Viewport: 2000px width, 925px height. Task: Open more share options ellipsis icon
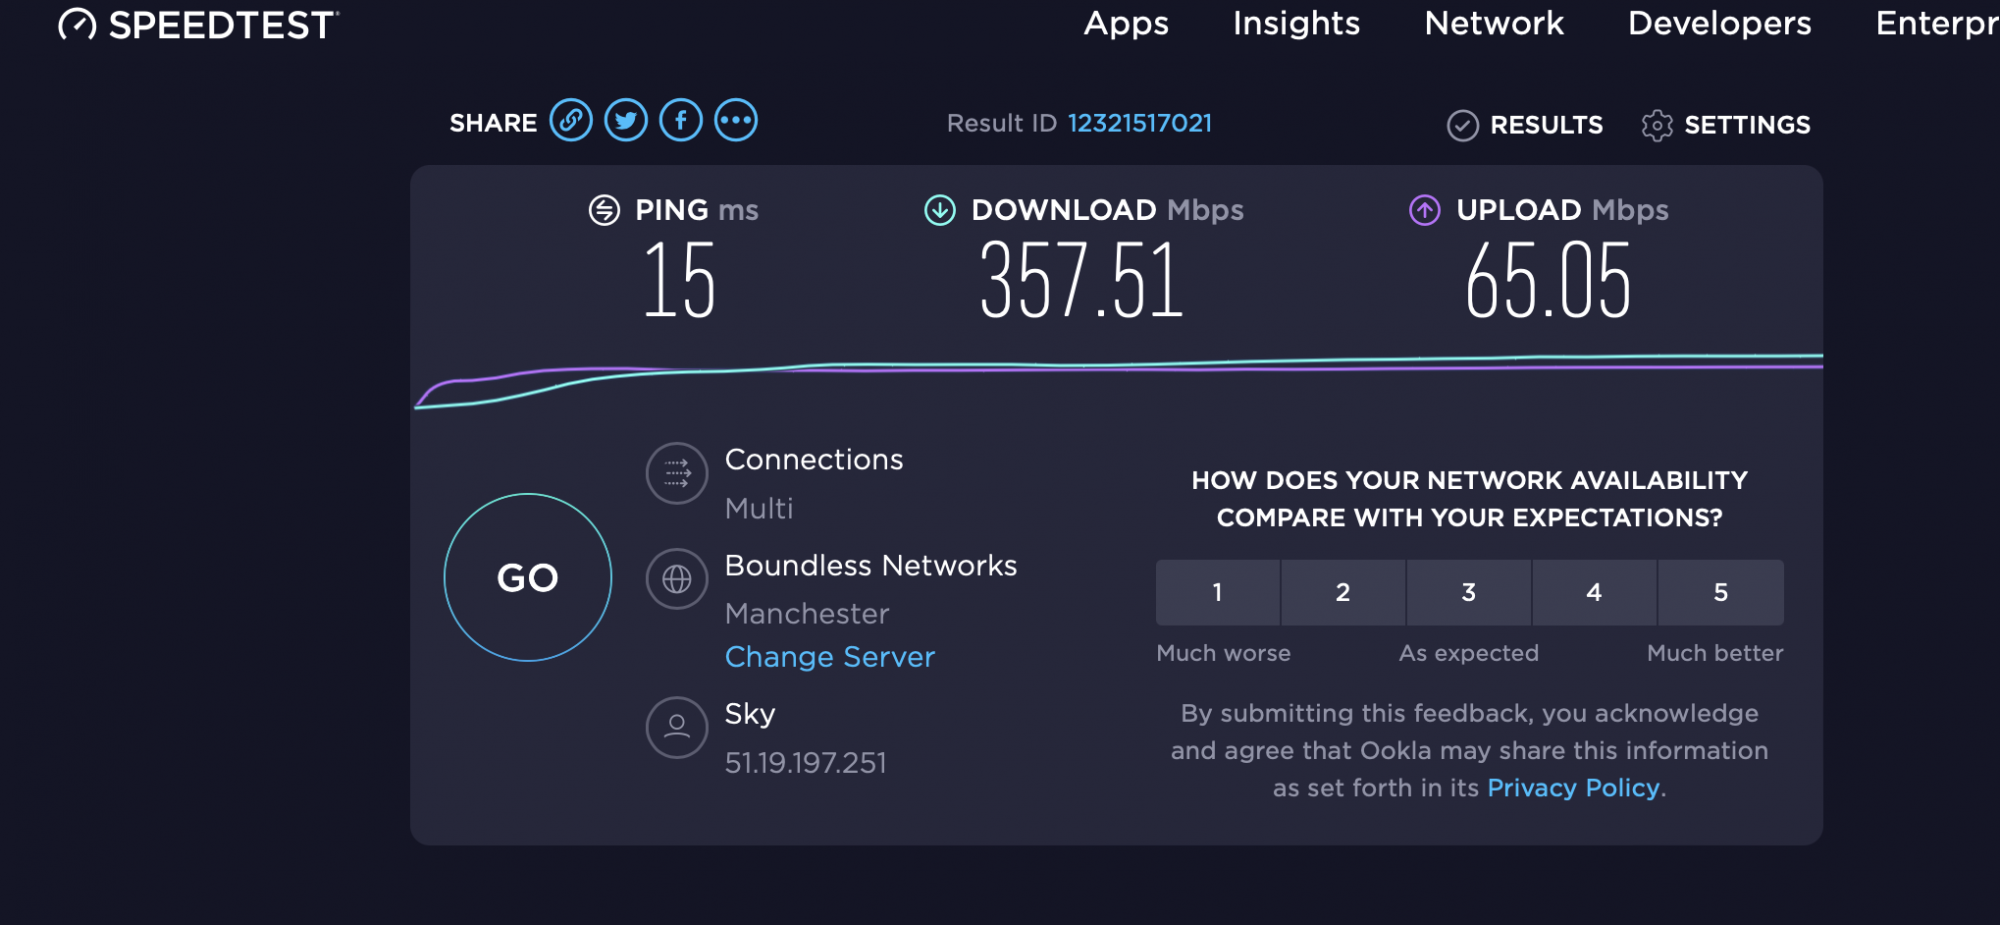tap(736, 121)
